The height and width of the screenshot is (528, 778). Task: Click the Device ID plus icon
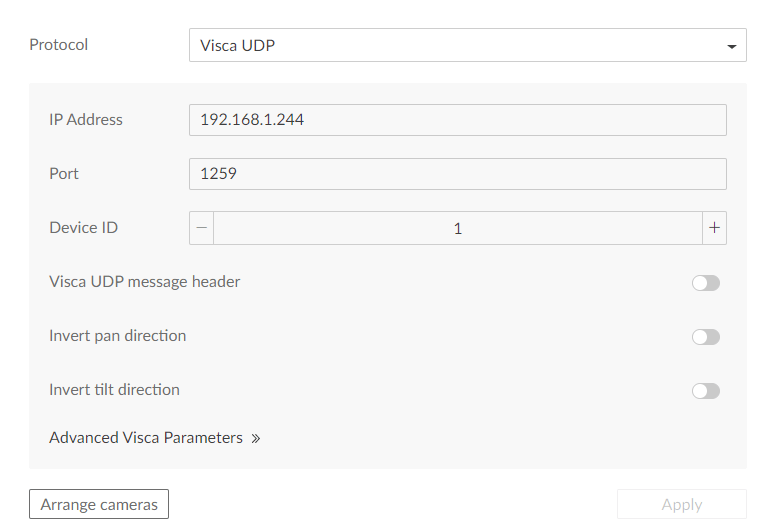pos(714,228)
